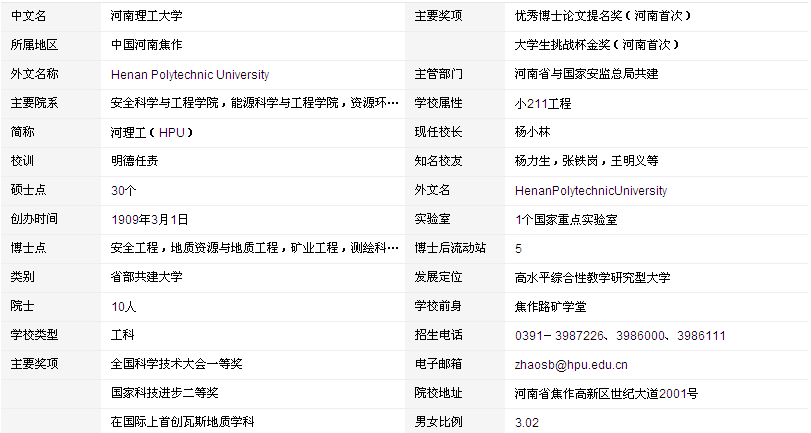Click the 主管部门 field label
Screen dimensions: 811x433
click(x=438, y=74)
